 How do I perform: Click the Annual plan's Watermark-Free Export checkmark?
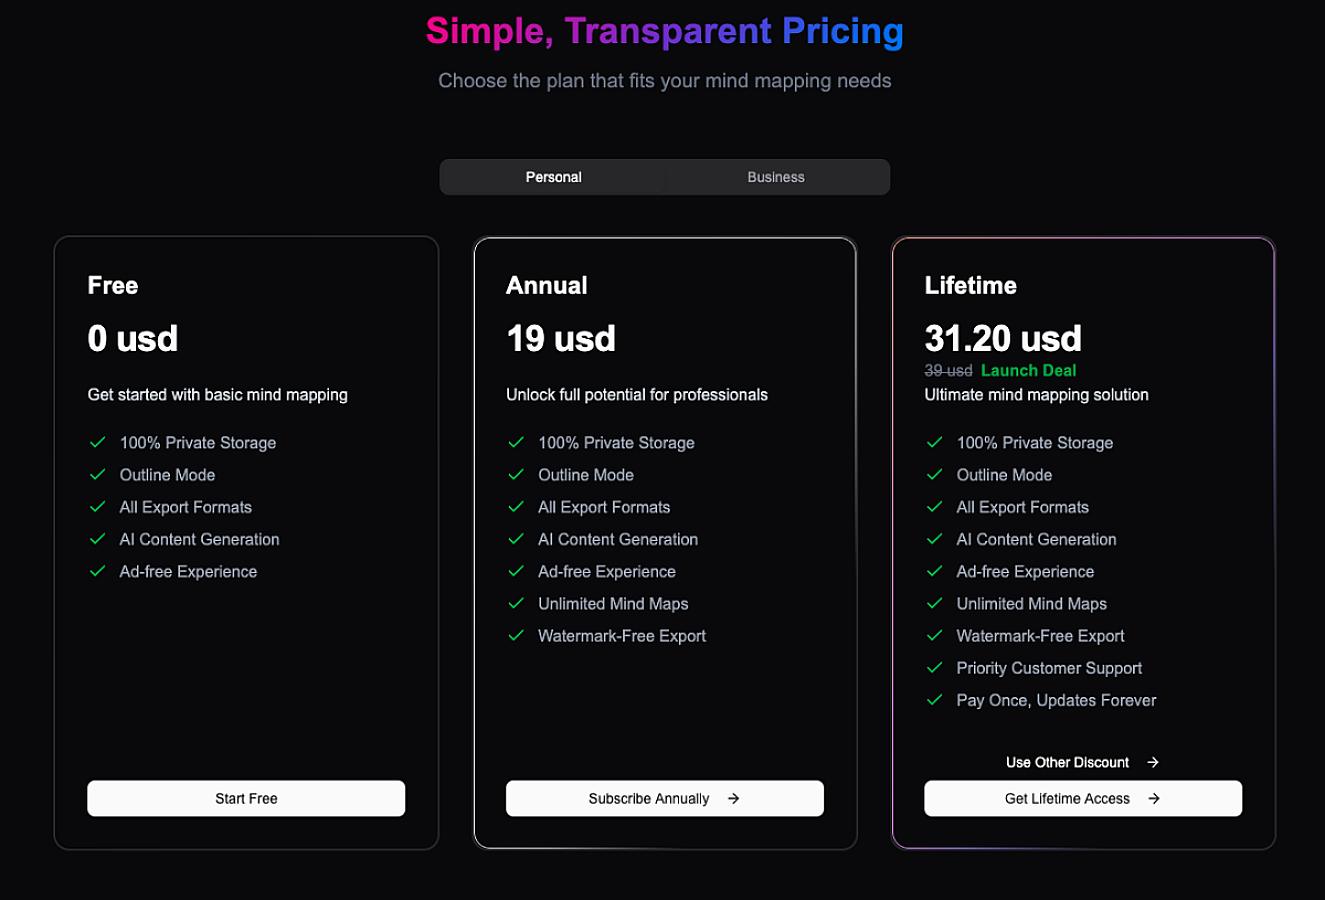(x=516, y=635)
